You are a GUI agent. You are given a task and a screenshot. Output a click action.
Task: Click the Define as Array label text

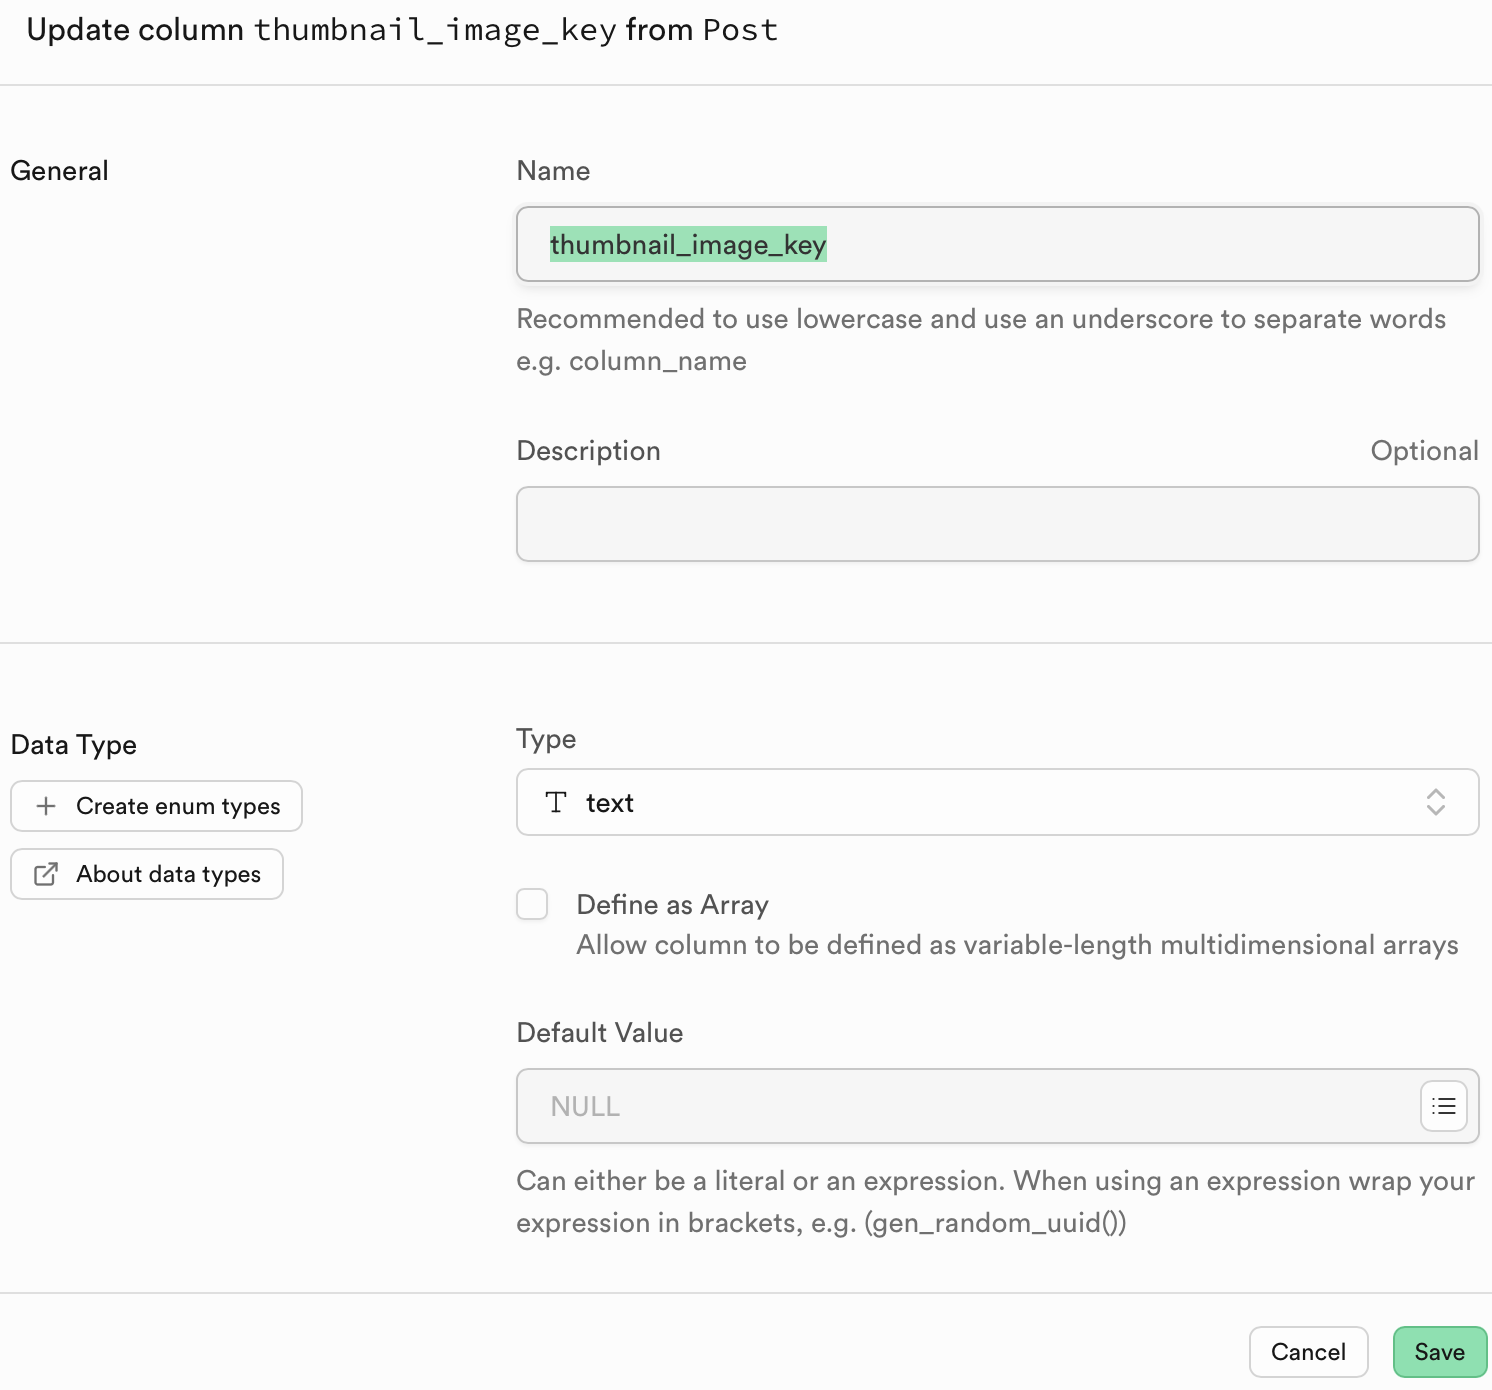[x=672, y=905]
